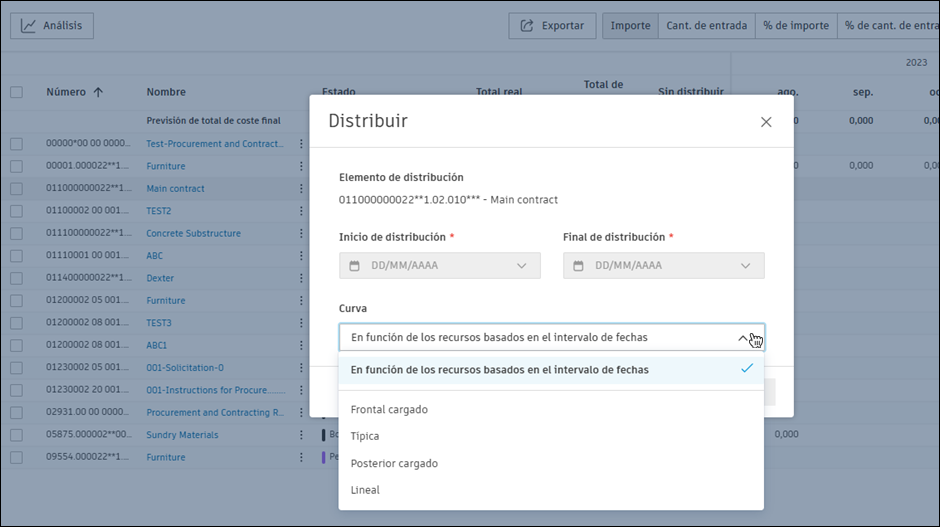
Task: Open the more menu for 00001.000022 Furniture row
Action: pos(301,166)
